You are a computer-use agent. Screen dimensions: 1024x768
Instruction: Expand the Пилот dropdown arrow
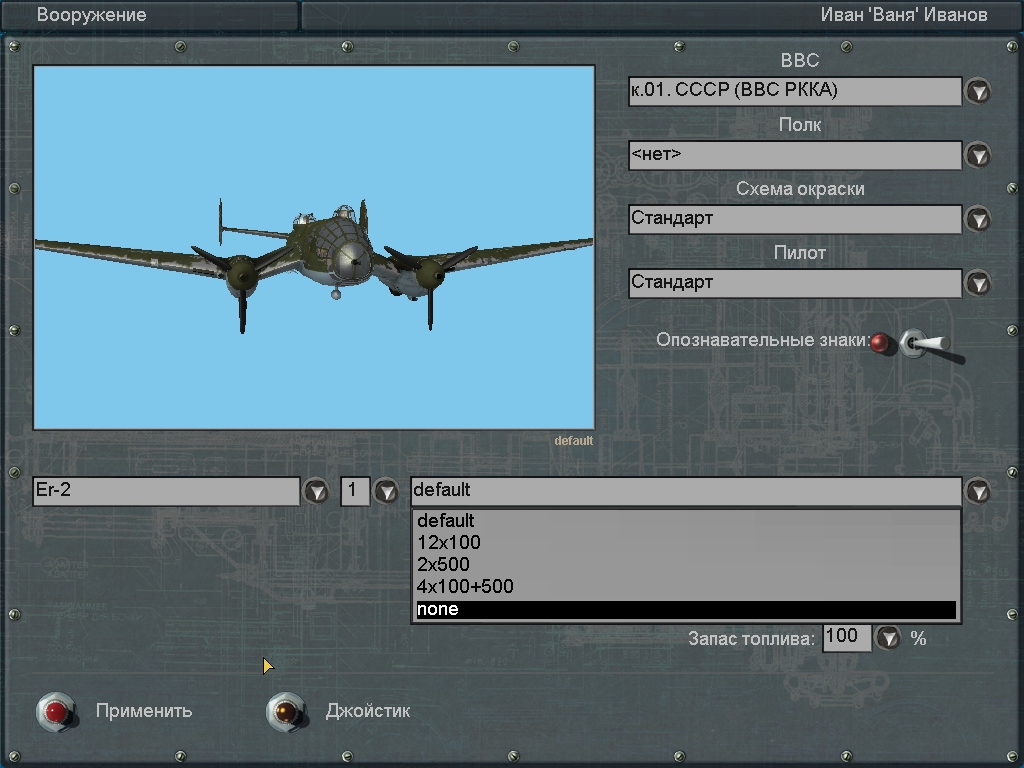977,283
